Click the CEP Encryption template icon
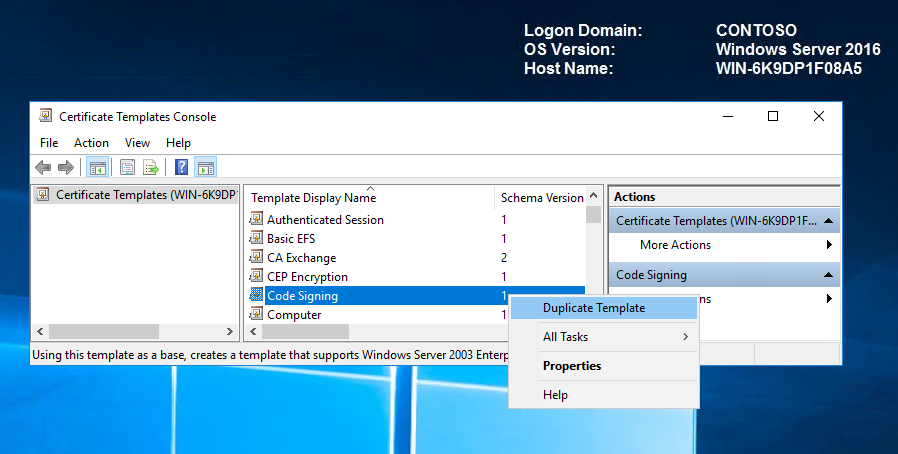Viewport: 898px width, 454px height. (x=256, y=276)
